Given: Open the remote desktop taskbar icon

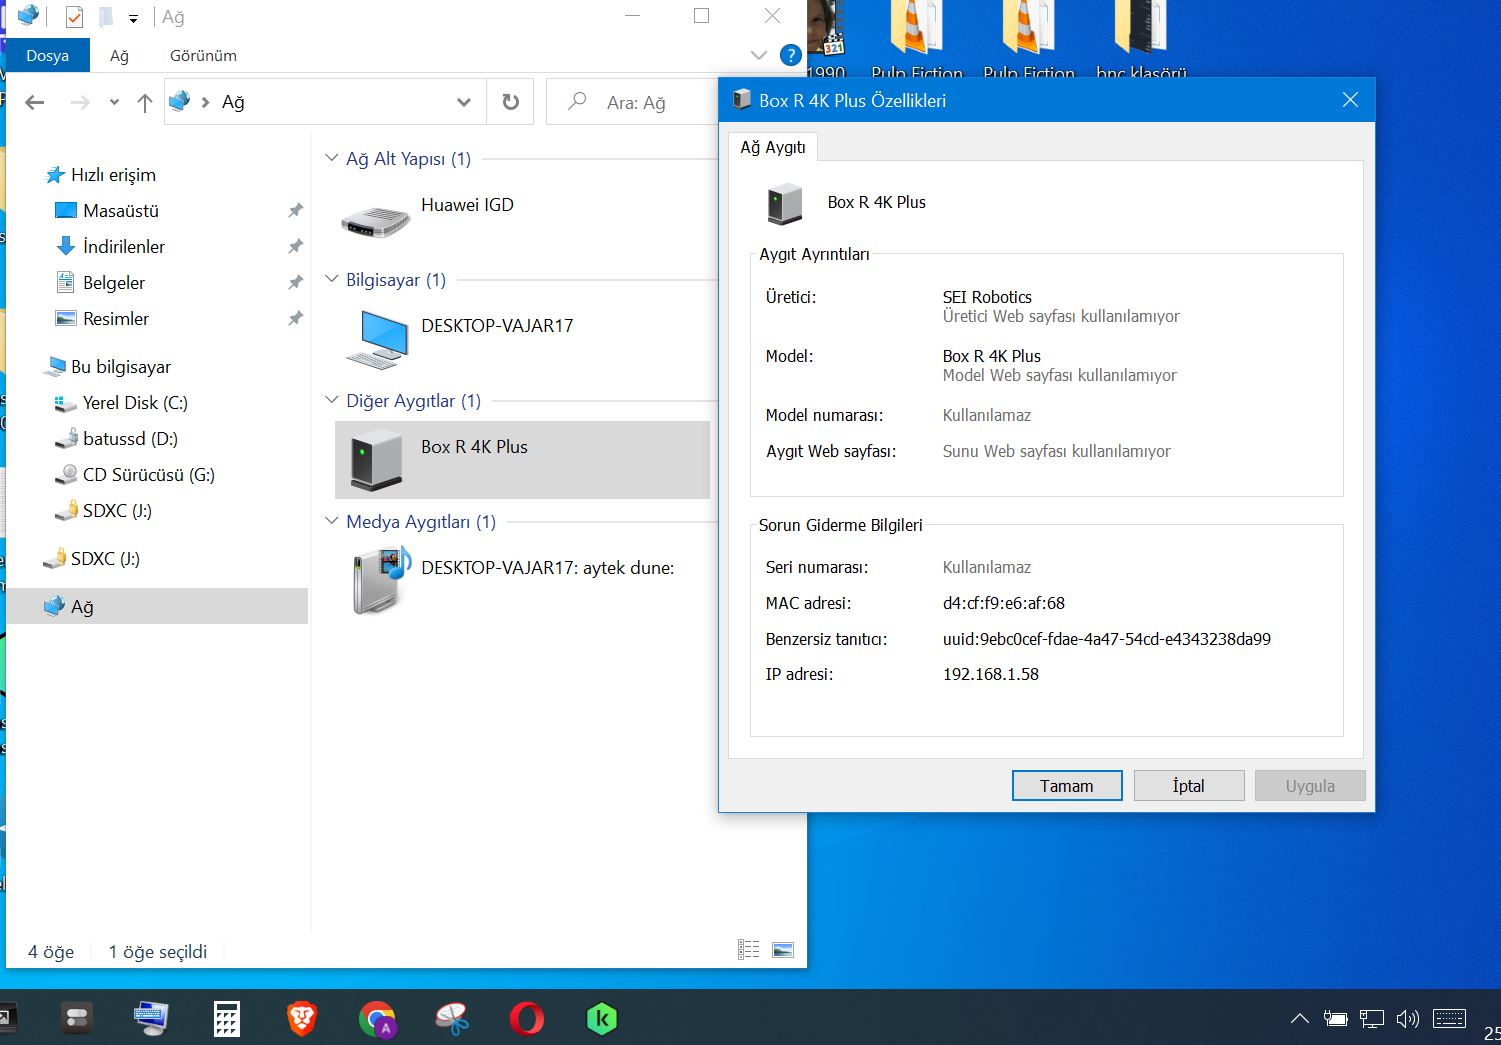Looking at the screenshot, I should coord(151,1018).
